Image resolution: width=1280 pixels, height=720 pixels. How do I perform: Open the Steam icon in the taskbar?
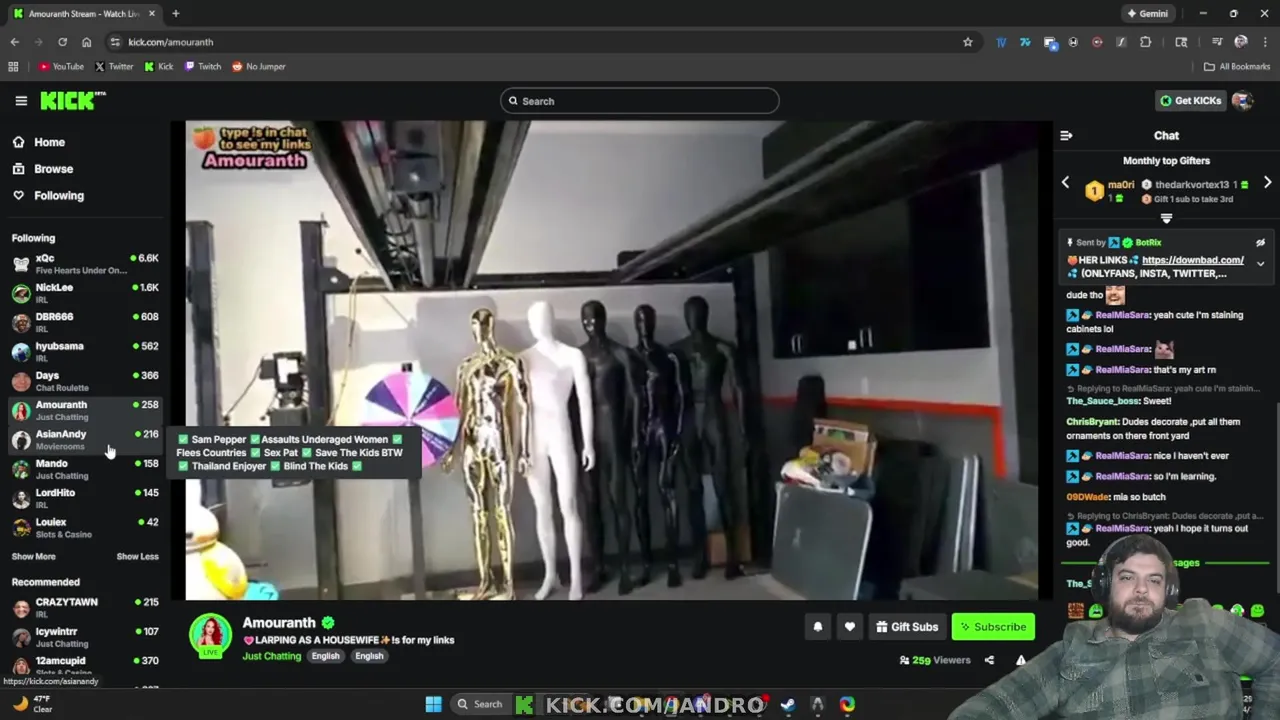tap(788, 704)
